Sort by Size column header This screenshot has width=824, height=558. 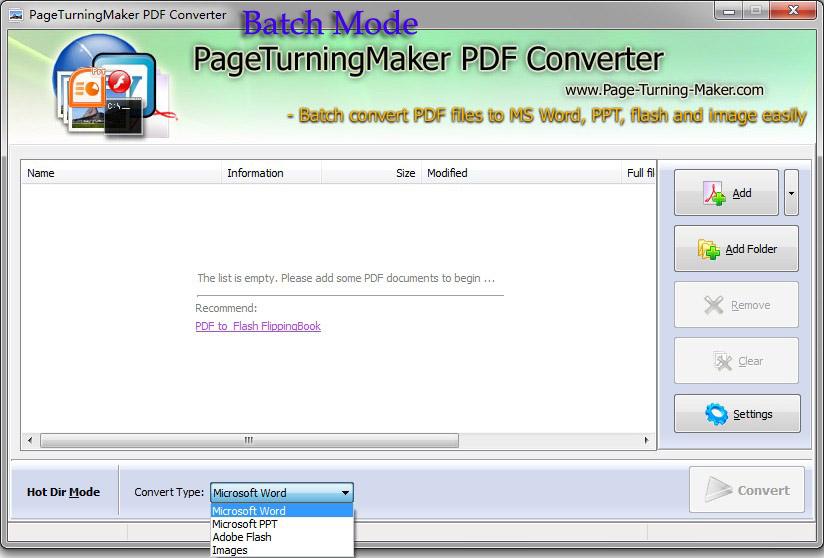[x=372, y=173]
